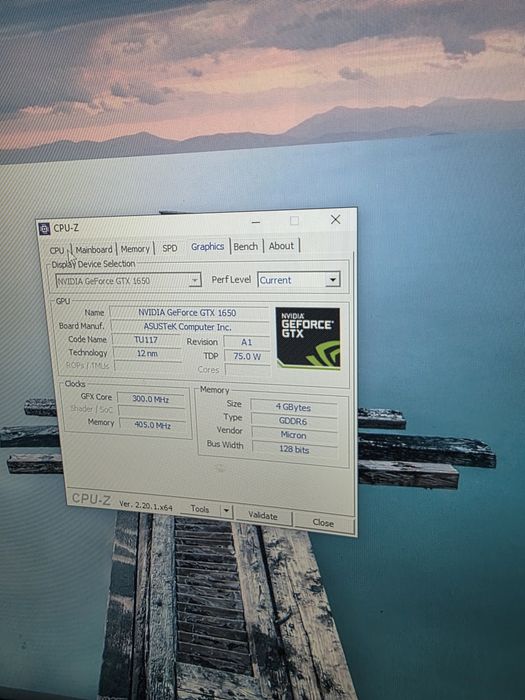Click the GFX Core clock '300.0 MHz'
This screenshot has height=700, width=525.
(x=151, y=399)
